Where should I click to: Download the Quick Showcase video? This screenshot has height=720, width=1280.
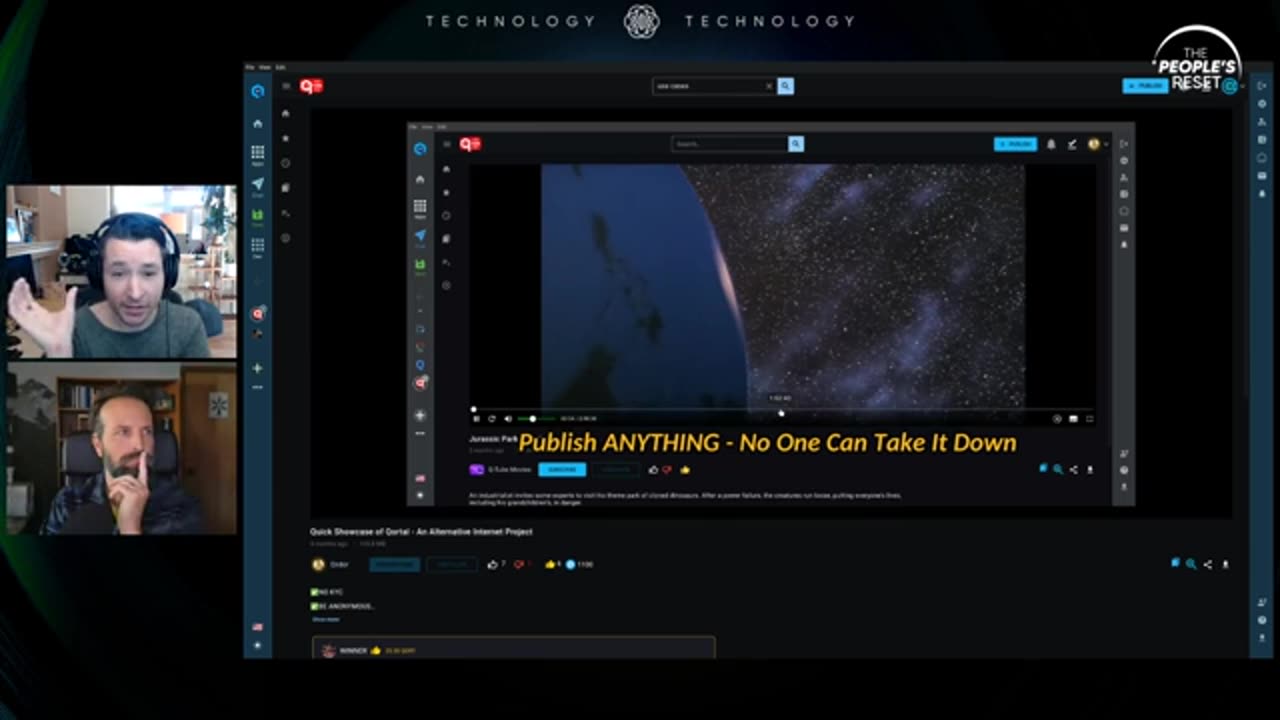click(x=1225, y=564)
